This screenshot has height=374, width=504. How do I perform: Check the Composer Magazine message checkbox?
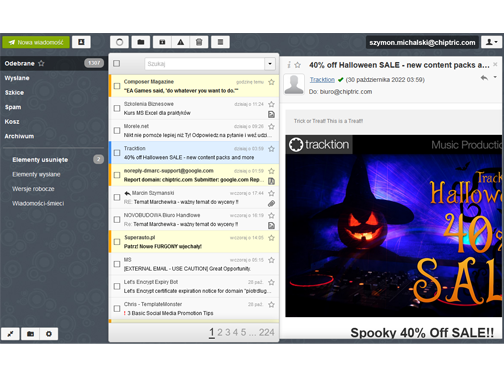(117, 86)
